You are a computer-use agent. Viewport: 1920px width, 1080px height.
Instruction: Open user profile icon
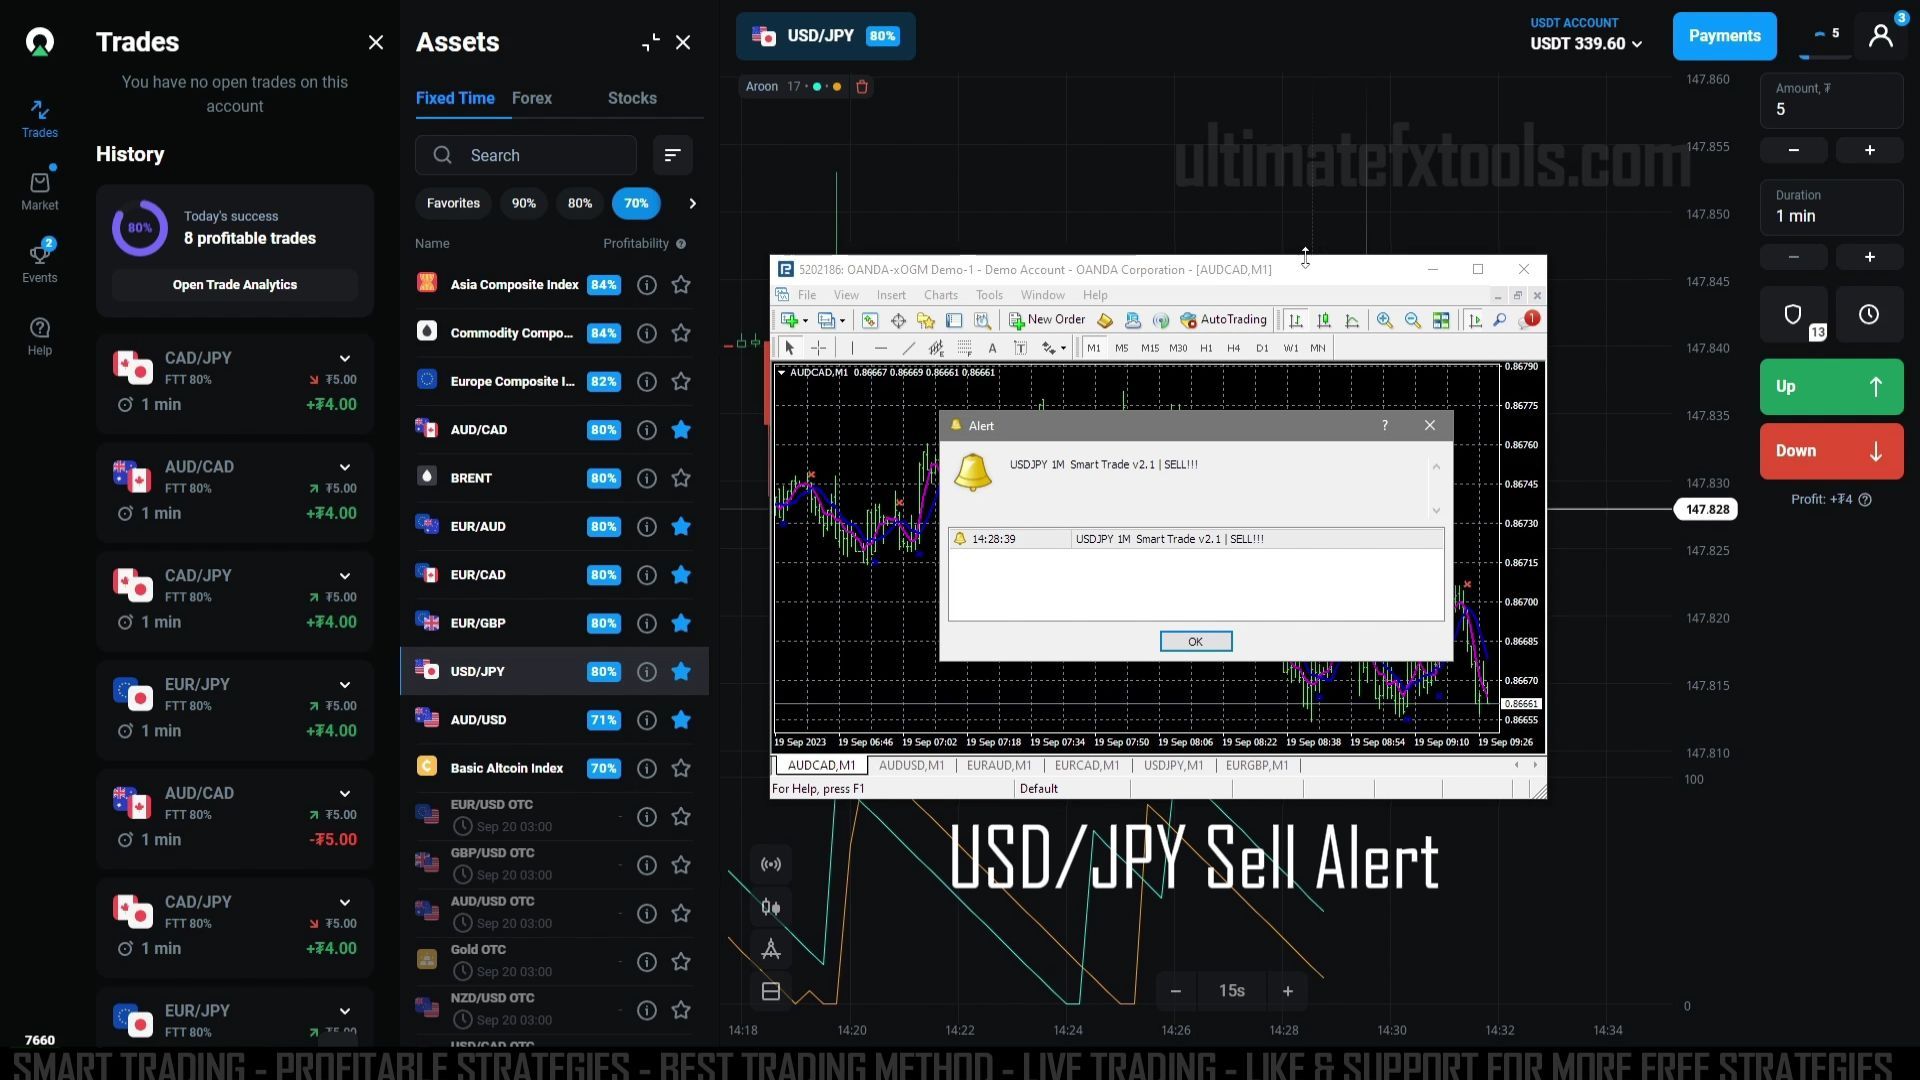tap(1881, 36)
